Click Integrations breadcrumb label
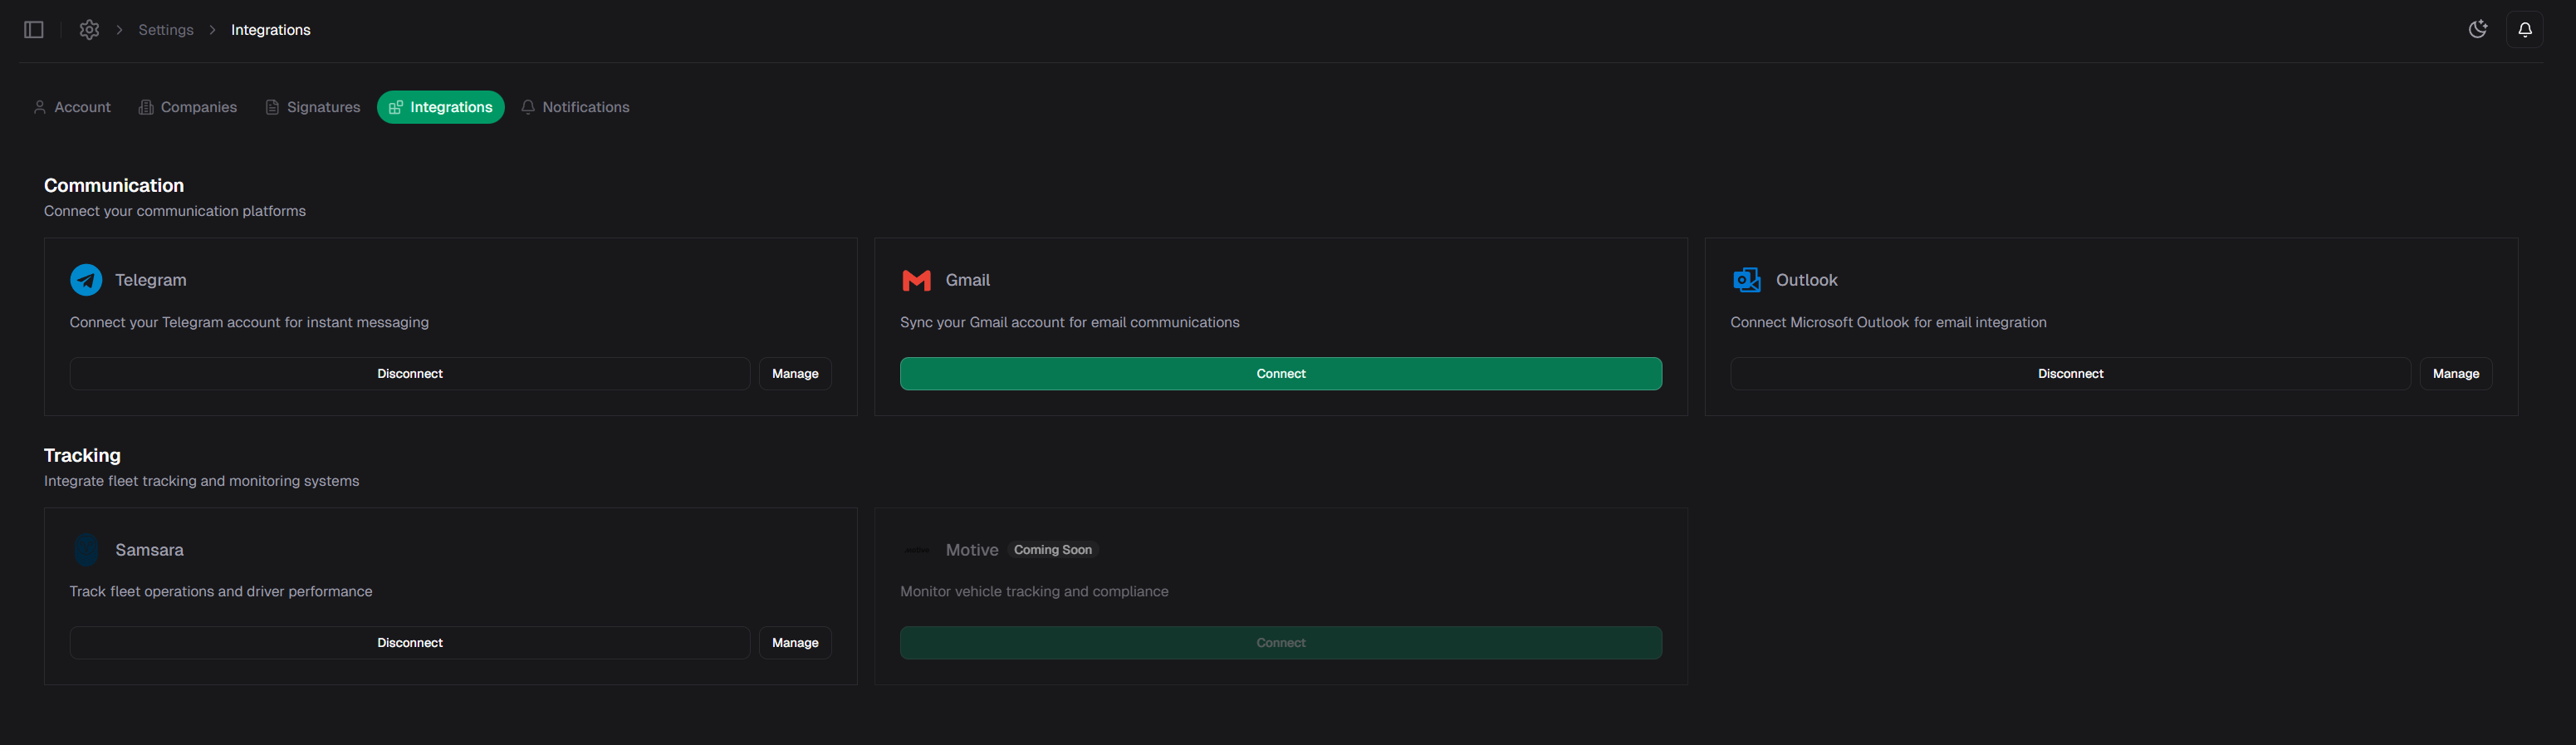2576x745 pixels. pos(271,30)
